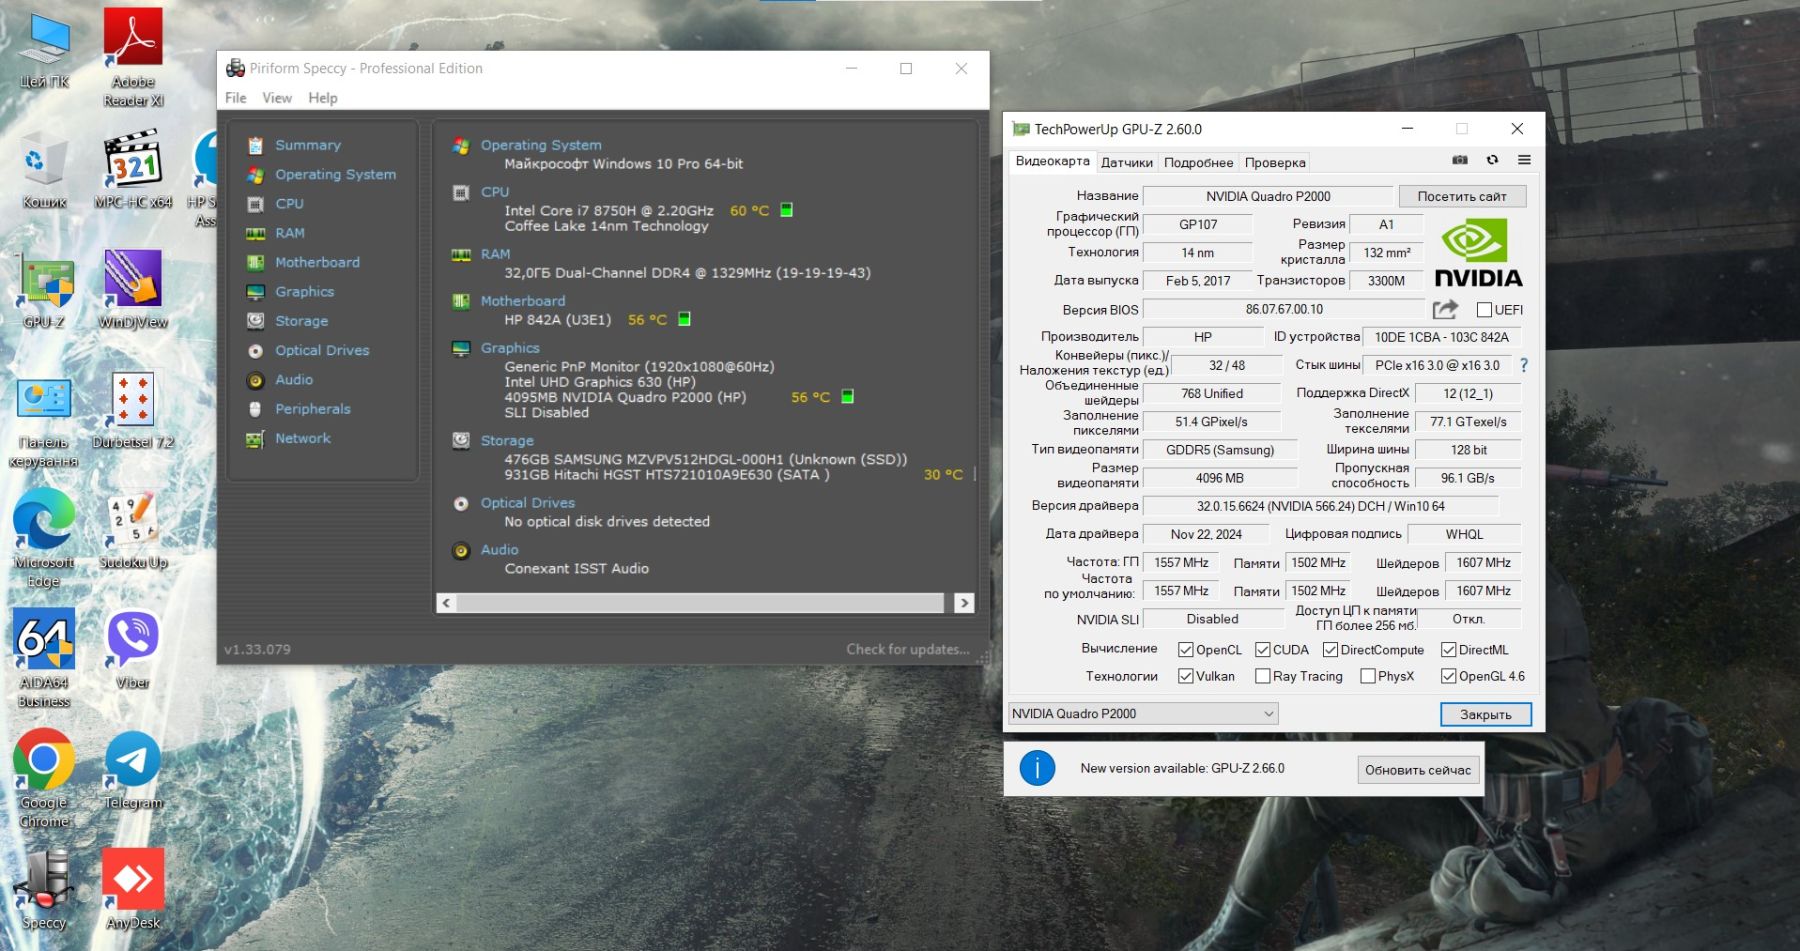Select the Durbetsel 7.2 desktop icon
This screenshot has width=1800, height=951.
point(133,410)
